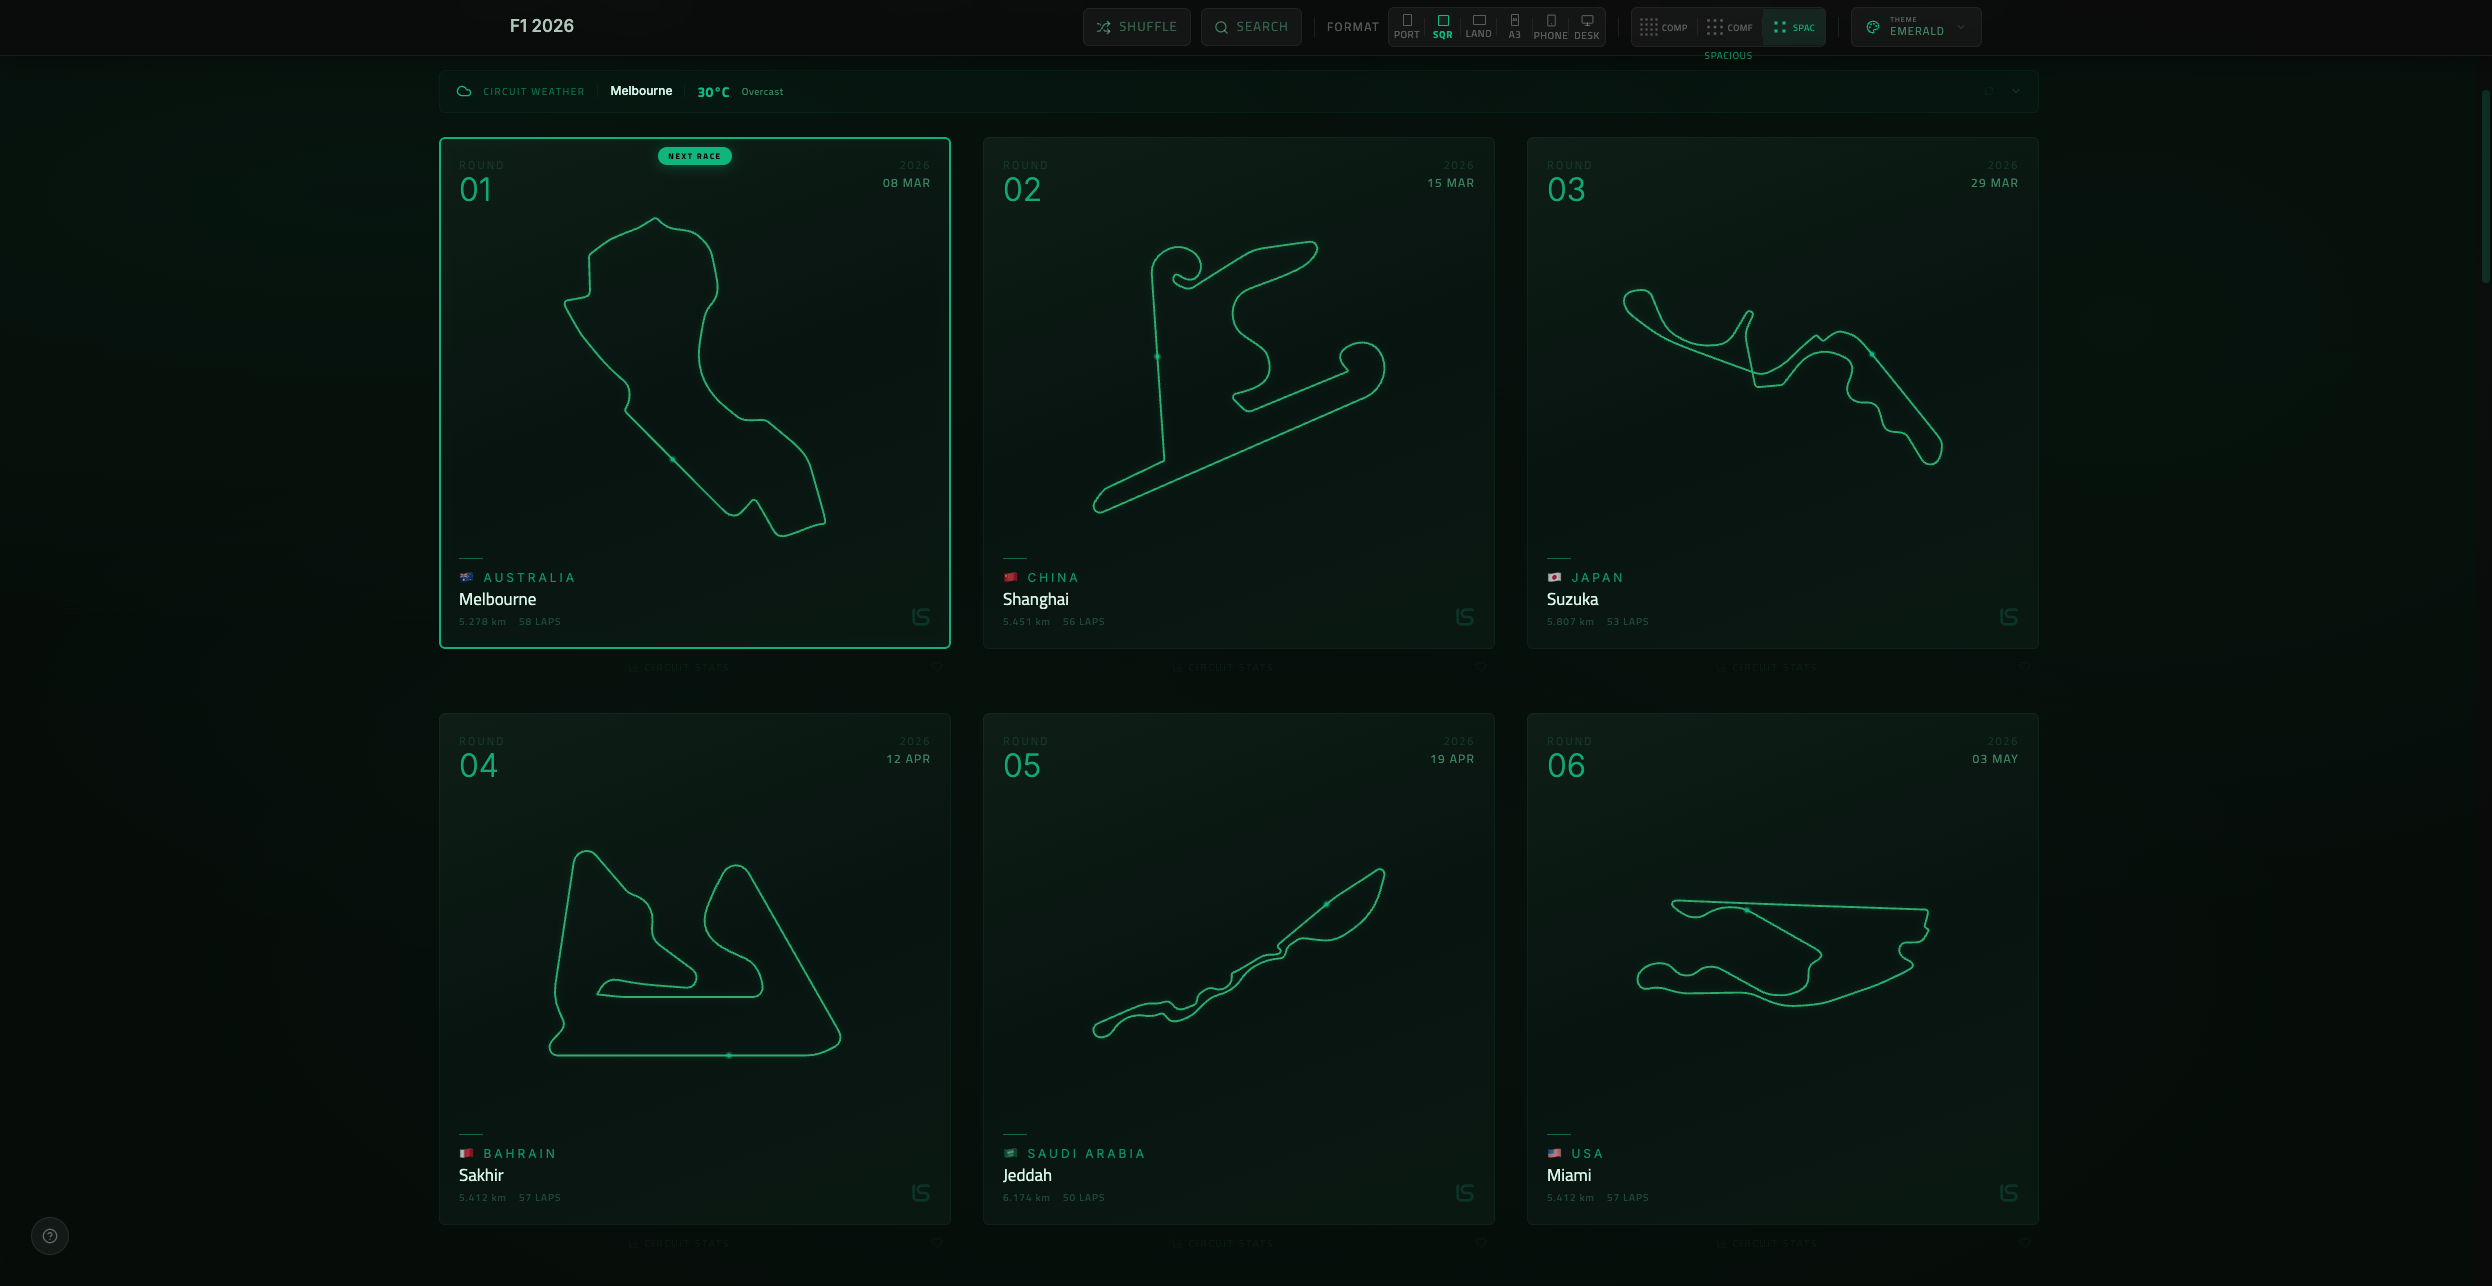Refresh the circuit weather icon
This screenshot has height=1286, width=2492.
tap(1989, 91)
